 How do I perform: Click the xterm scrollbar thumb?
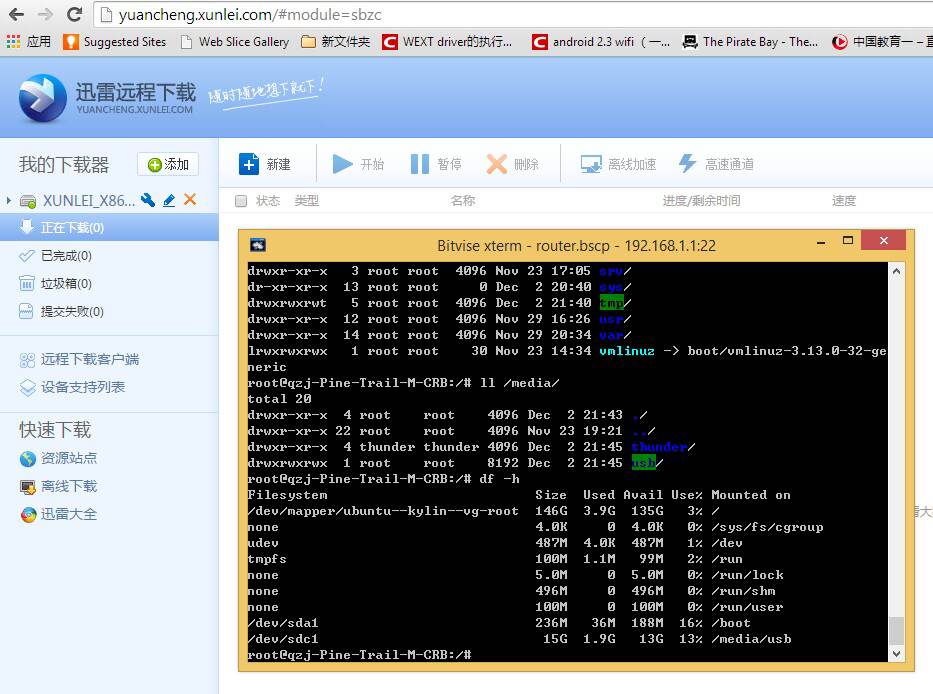coord(896,631)
